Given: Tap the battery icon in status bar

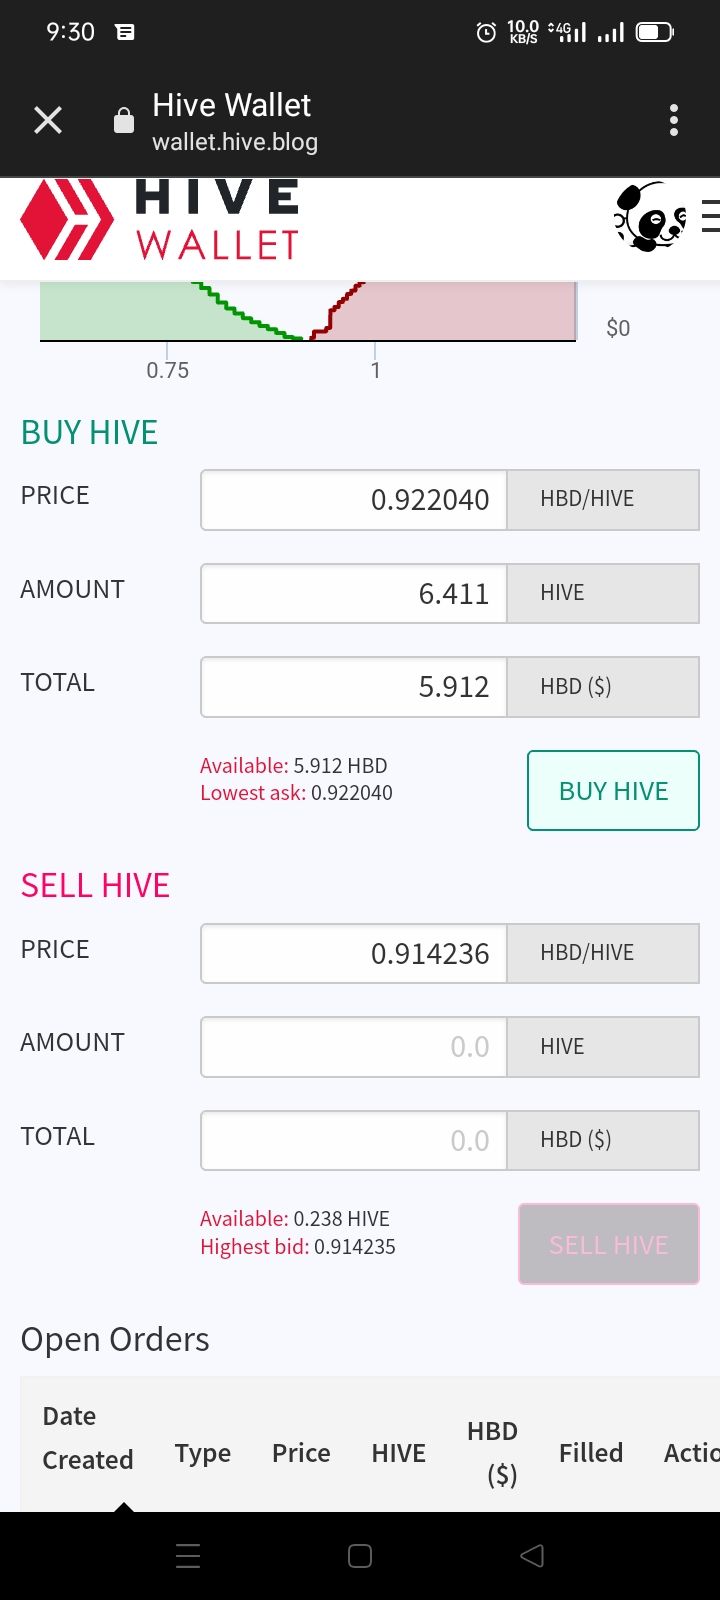Looking at the screenshot, I should click(655, 33).
